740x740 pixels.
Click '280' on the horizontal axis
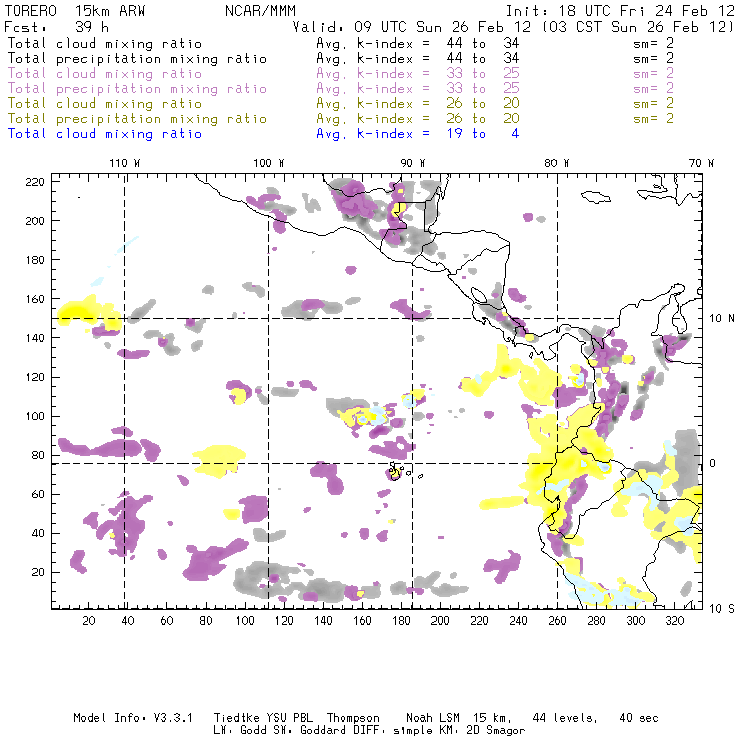597,621
